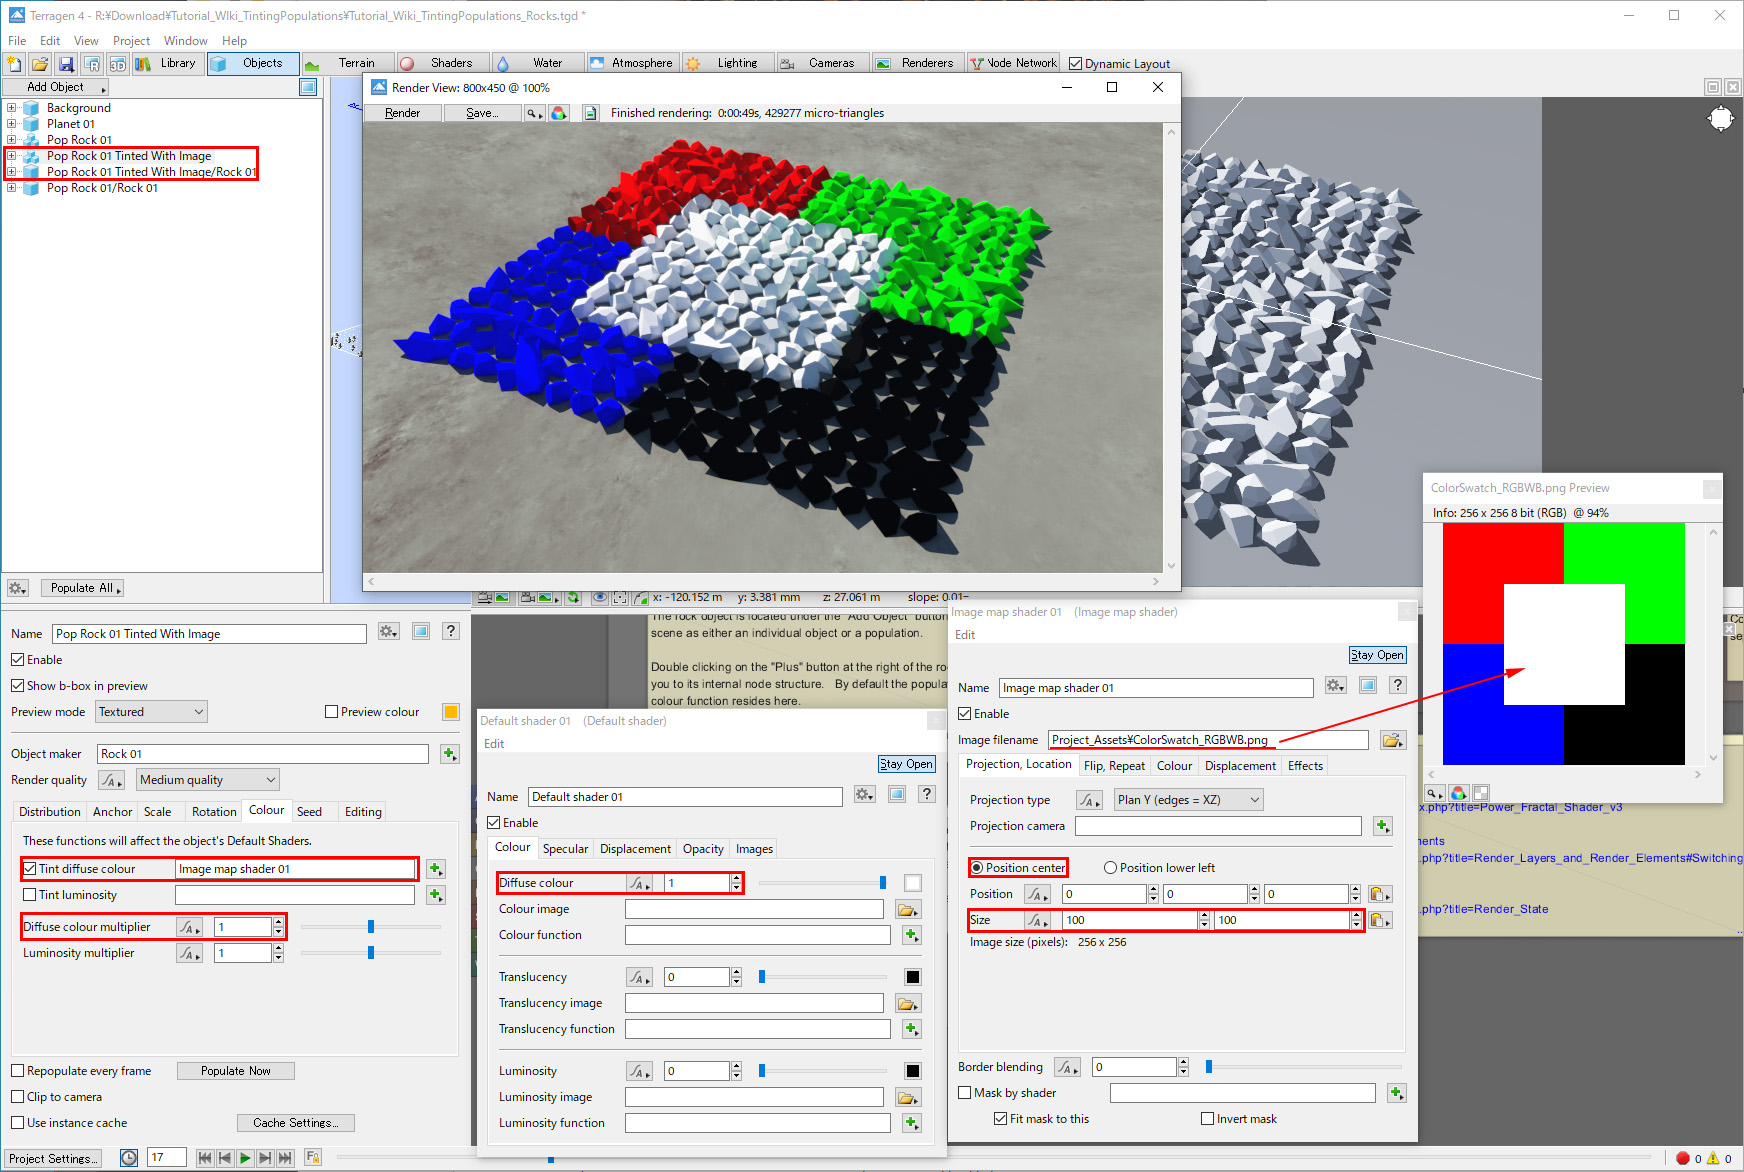Open help for Pop Rock 01 Tinted node
The image size is (1744, 1172).
click(451, 631)
